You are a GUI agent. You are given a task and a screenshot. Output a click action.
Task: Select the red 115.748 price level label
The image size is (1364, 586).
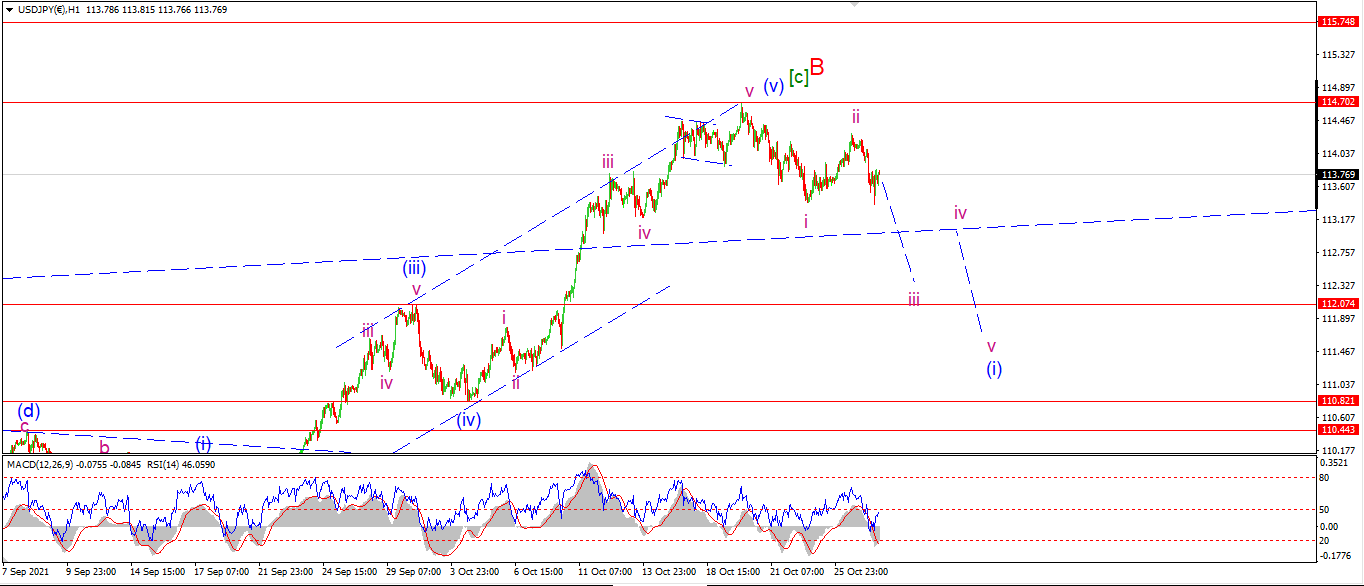tap(1338, 21)
